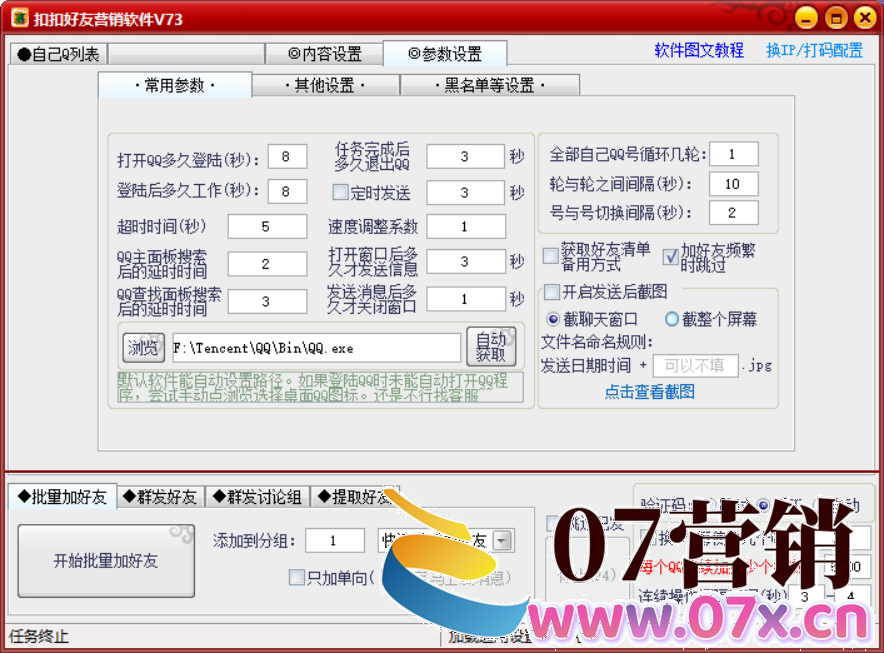Click the 登陆后多久工作 seconds field
Screen dimensions: 884x653
coord(288,192)
